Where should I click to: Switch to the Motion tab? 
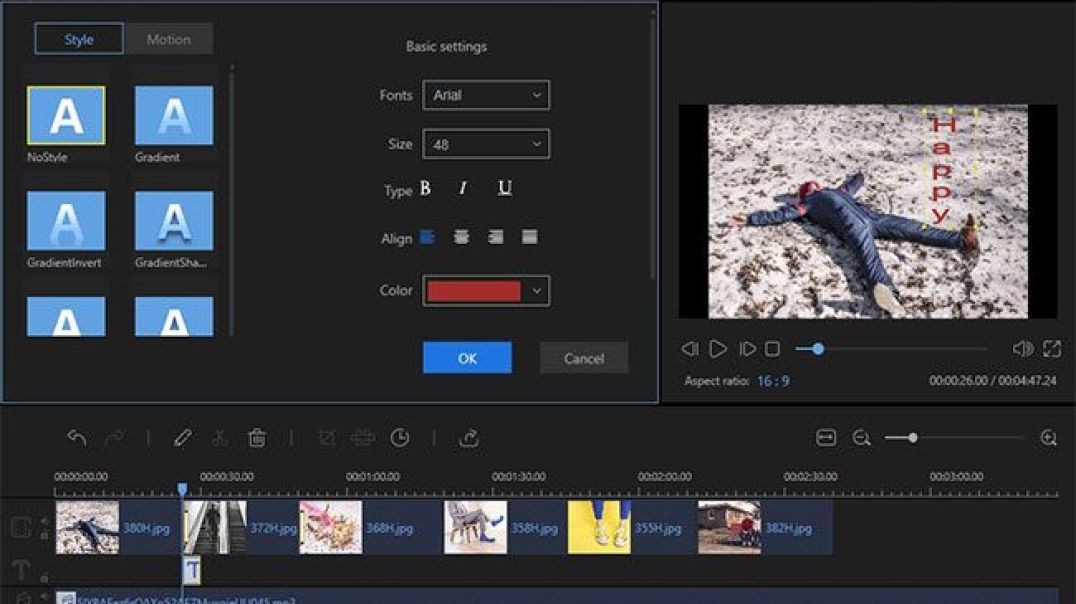pyautogui.click(x=168, y=39)
